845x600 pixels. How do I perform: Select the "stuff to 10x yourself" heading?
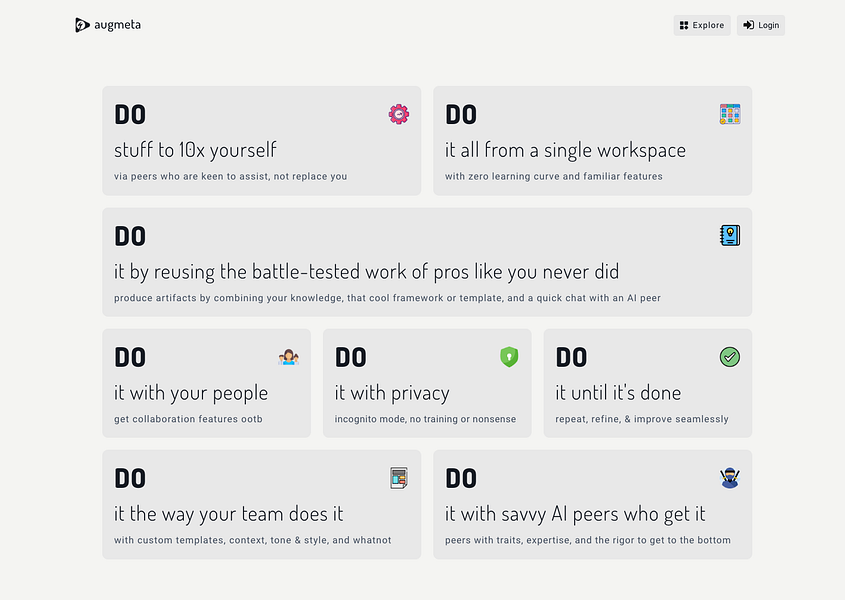[195, 151]
